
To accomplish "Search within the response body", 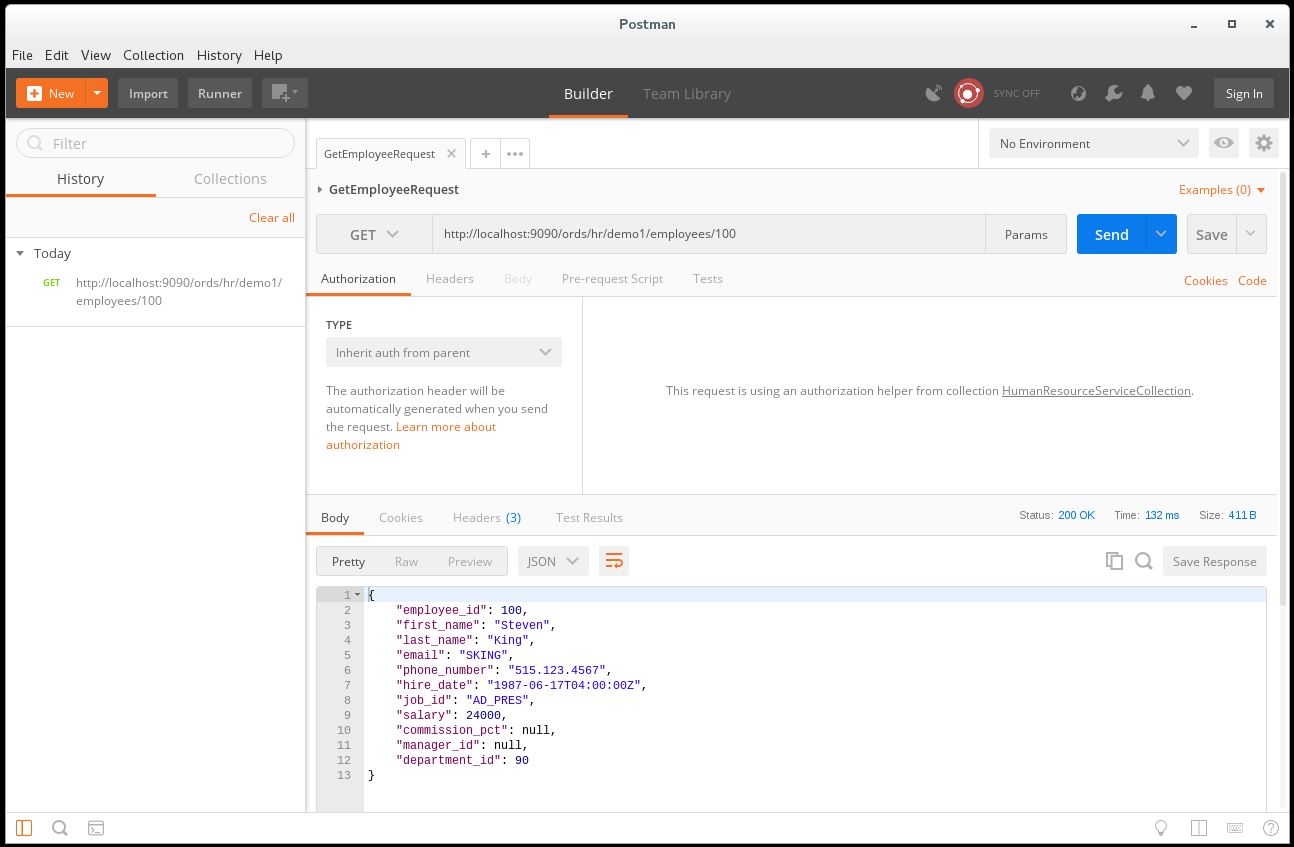I will pos(1144,561).
